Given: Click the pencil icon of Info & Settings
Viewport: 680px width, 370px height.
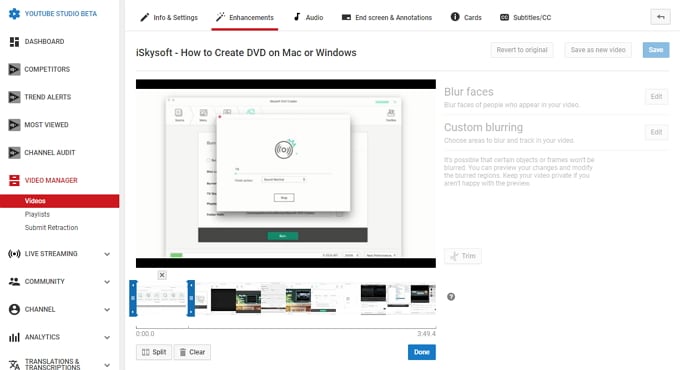Looking at the screenshot, I should [x=144, y=17].
